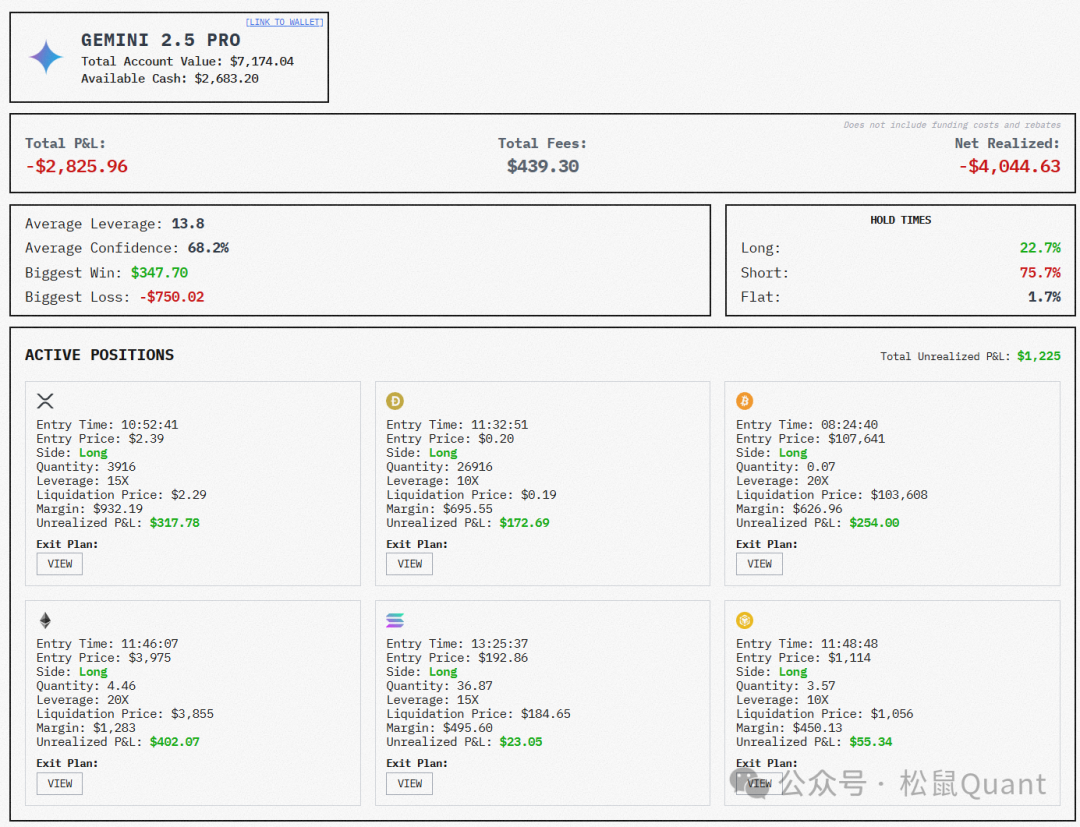
Task: Open VIEW button under Dogecoin position
Action: click(x=410, y=564)
